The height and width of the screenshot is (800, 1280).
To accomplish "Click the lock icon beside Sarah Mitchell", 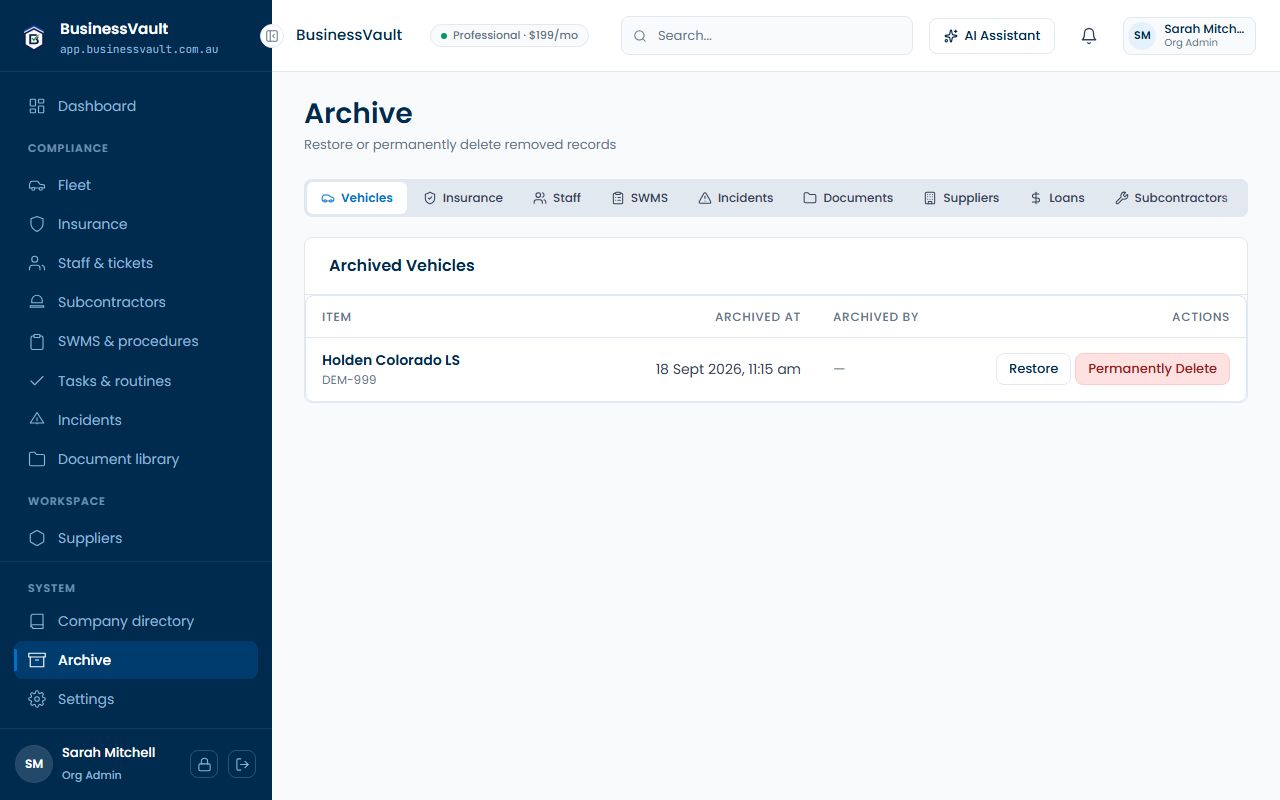I will (x=204, y=764).
